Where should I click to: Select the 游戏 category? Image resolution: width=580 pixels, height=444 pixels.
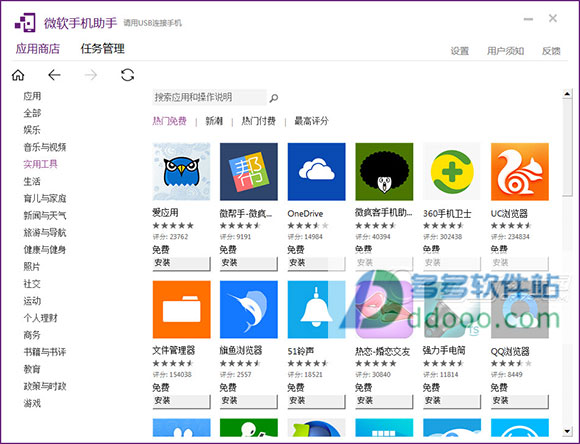[x=32, y=403]
